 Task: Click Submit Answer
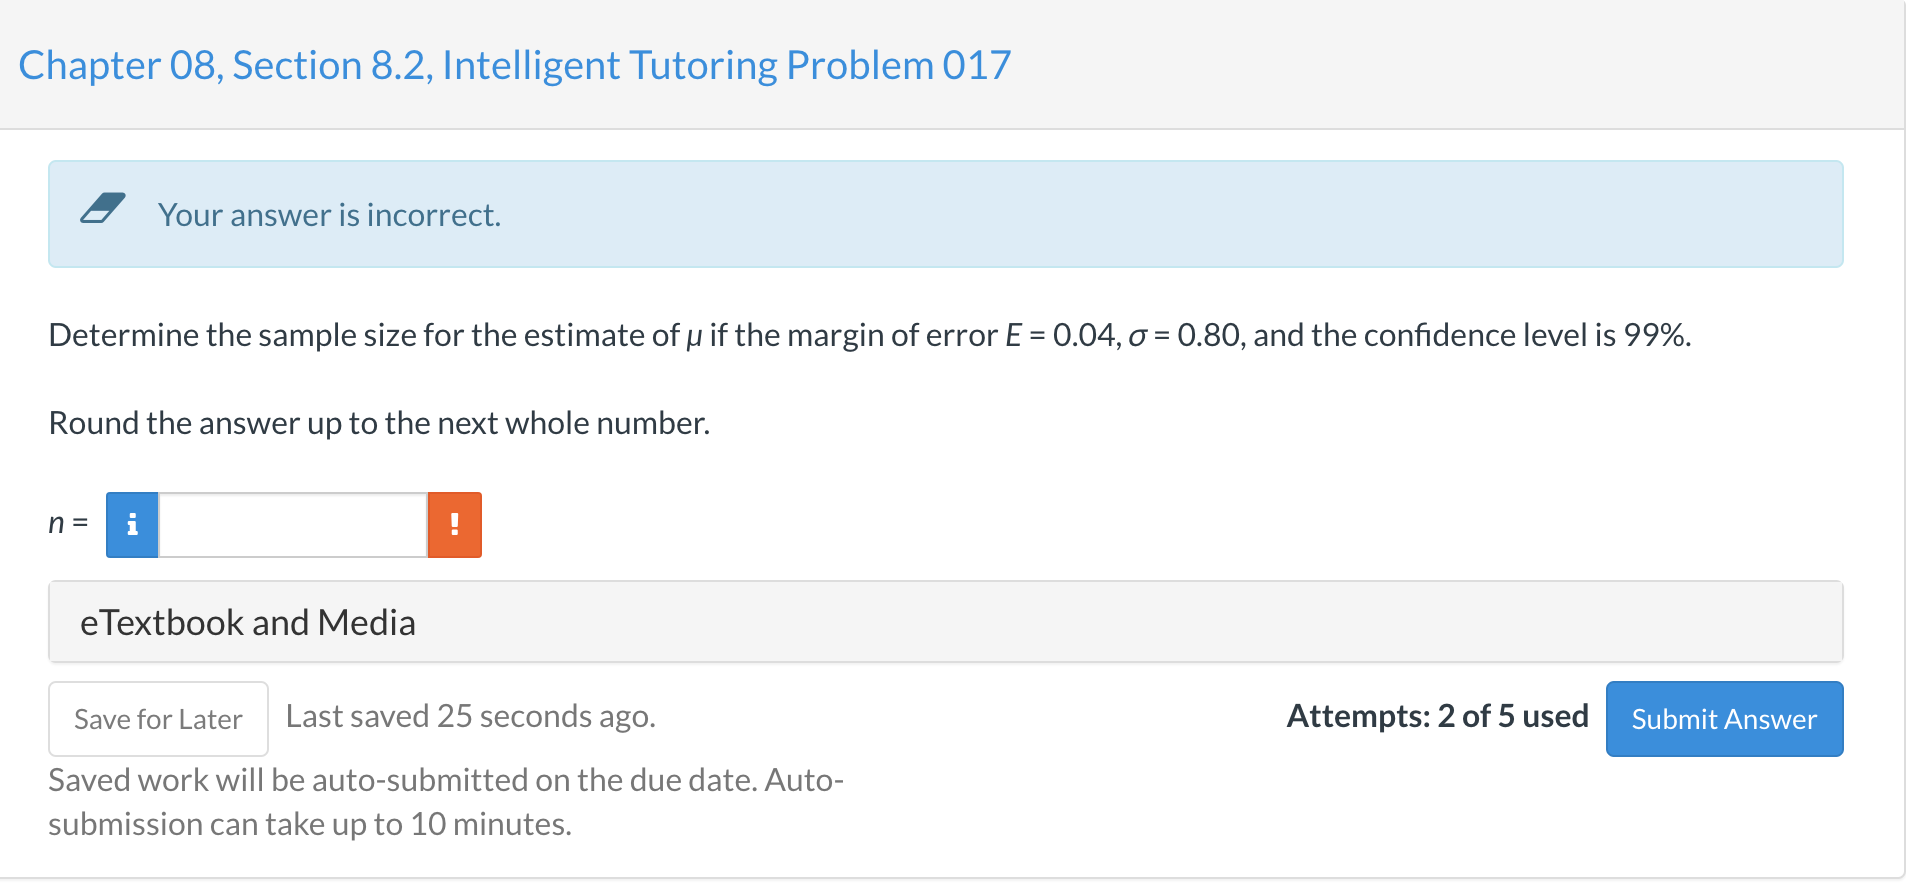(x=1724, y=718)
